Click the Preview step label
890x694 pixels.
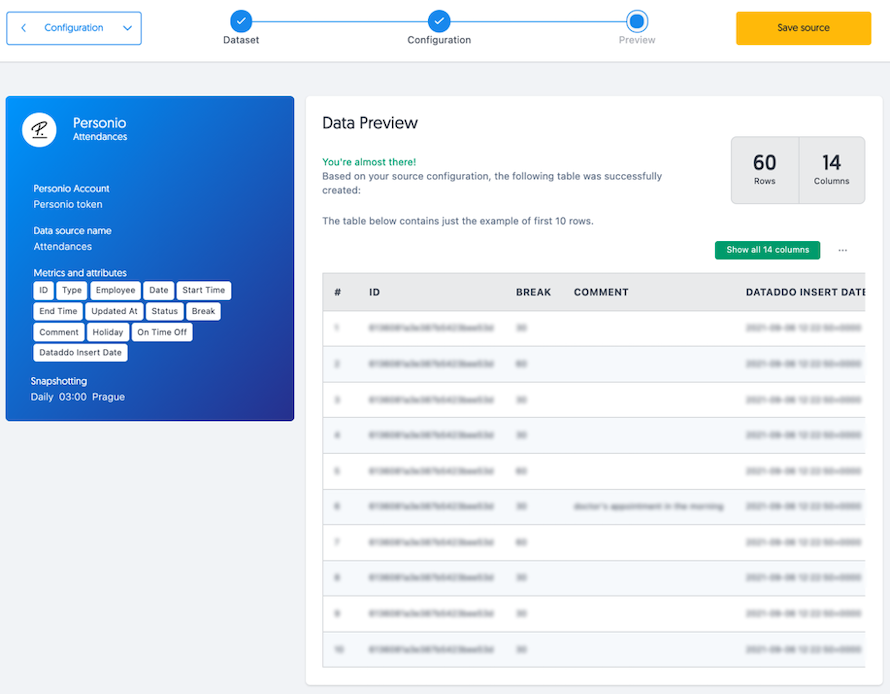pos(637,40)
